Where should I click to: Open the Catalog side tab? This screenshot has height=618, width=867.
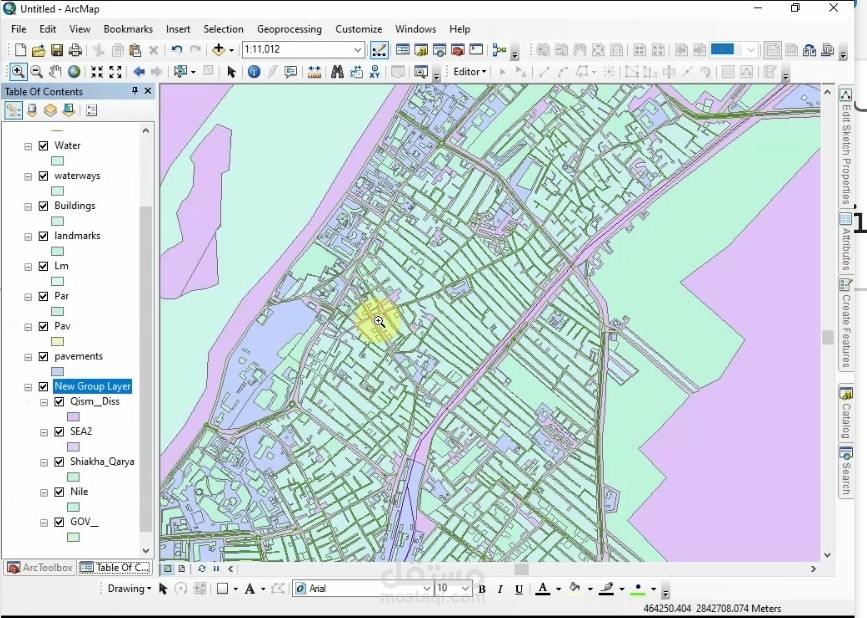tap(845, 413)
